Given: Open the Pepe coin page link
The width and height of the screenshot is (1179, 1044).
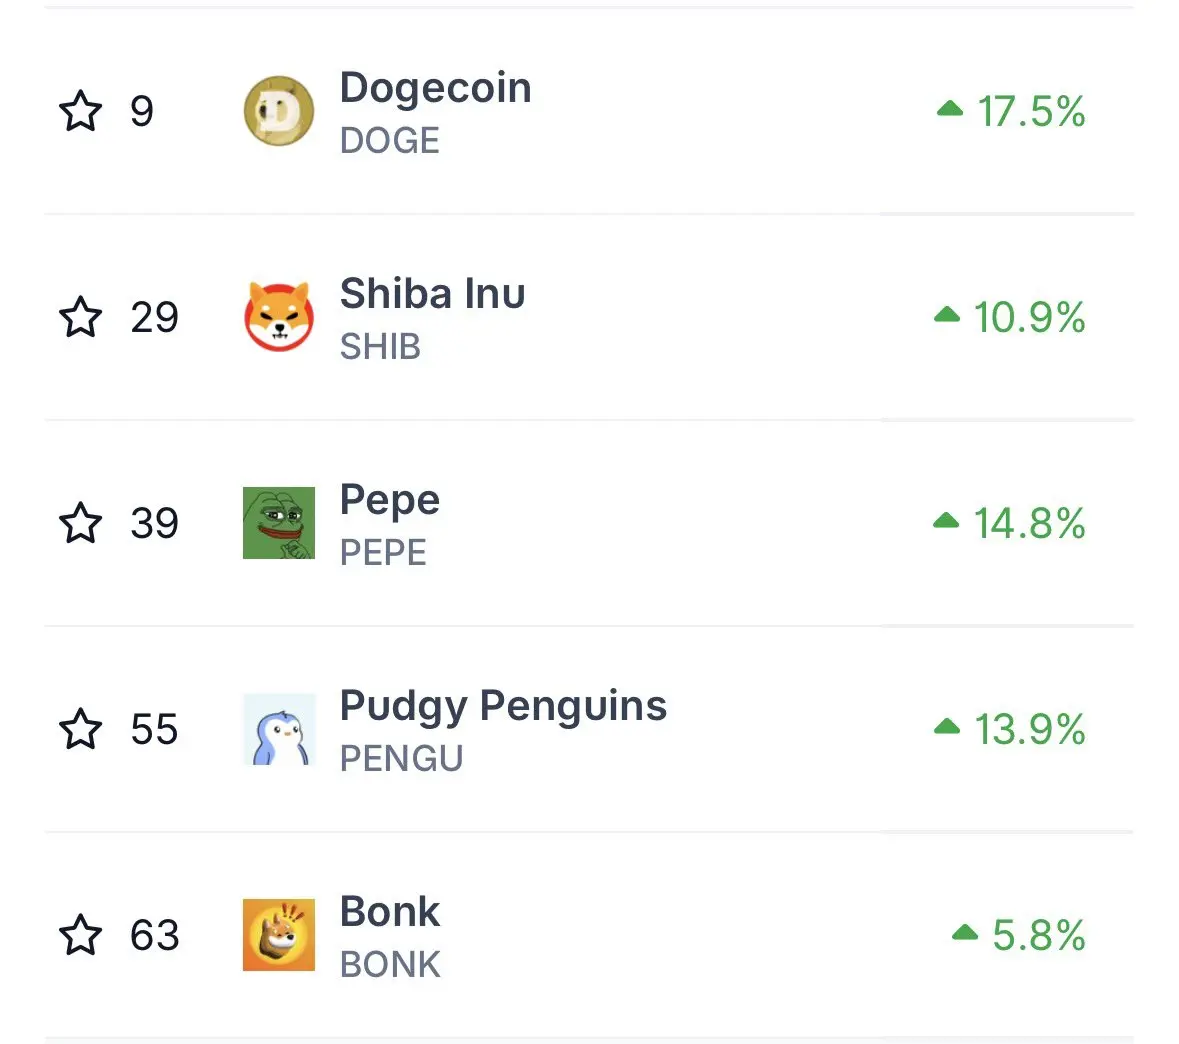Looking at the screenshot, I should click(389, 501).
